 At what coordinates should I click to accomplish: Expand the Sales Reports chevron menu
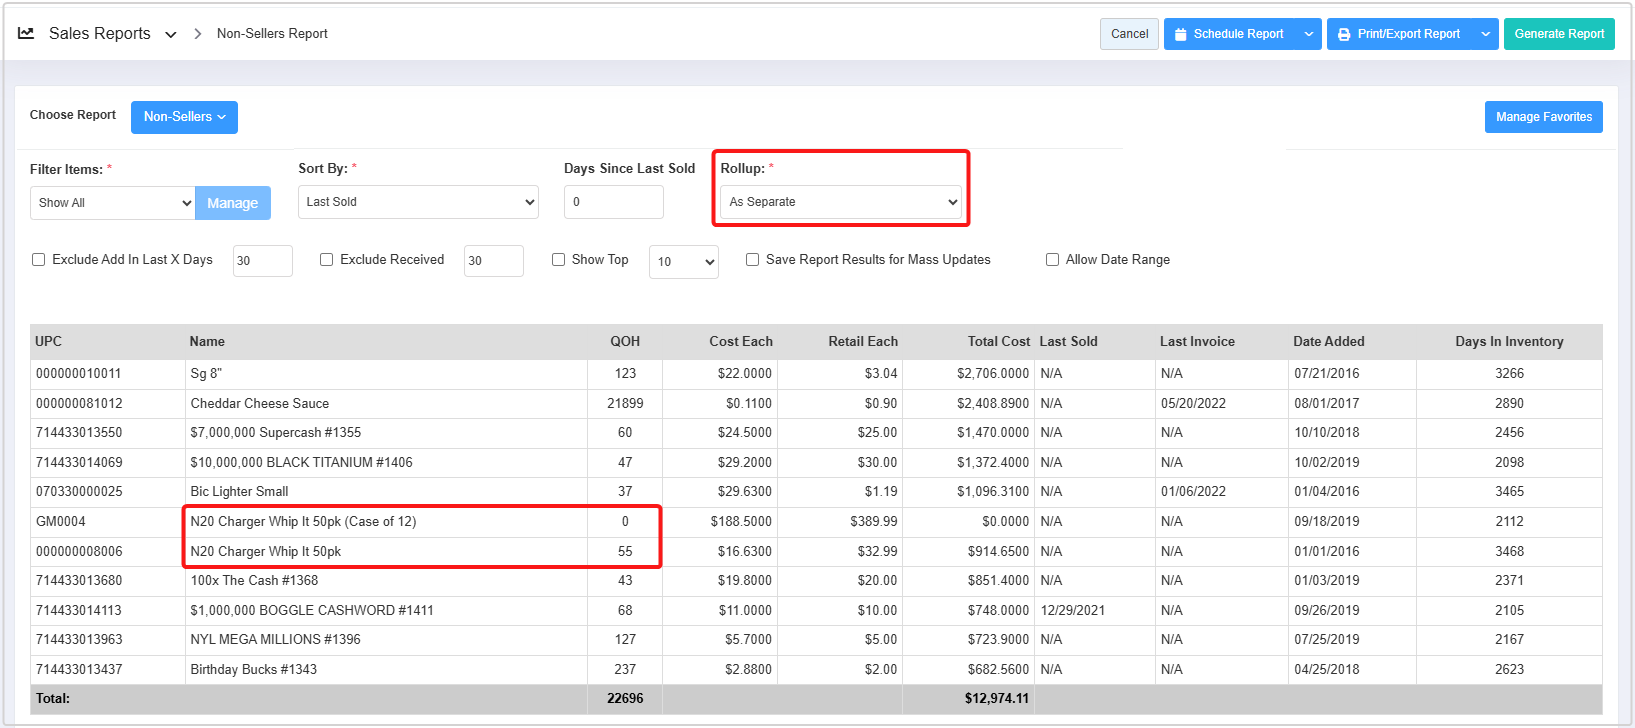coord(171,34)
